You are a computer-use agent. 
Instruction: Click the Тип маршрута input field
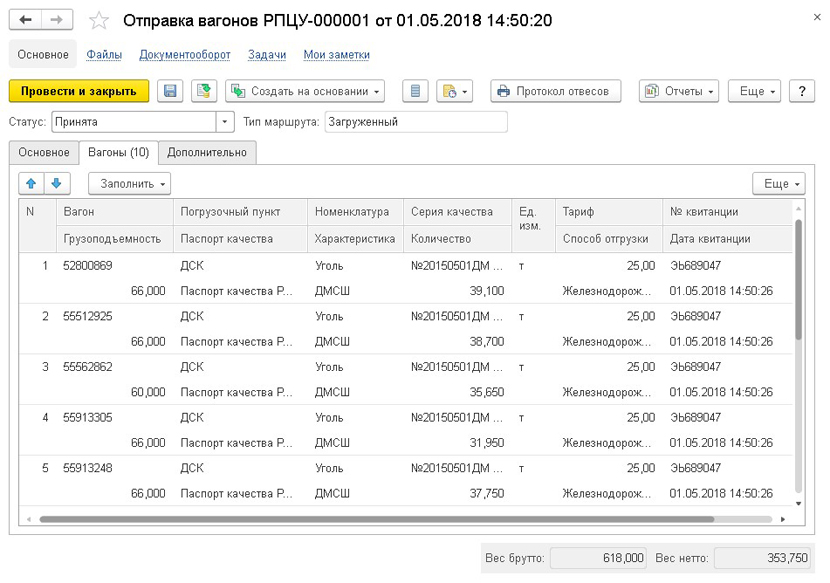pos(415,122)
